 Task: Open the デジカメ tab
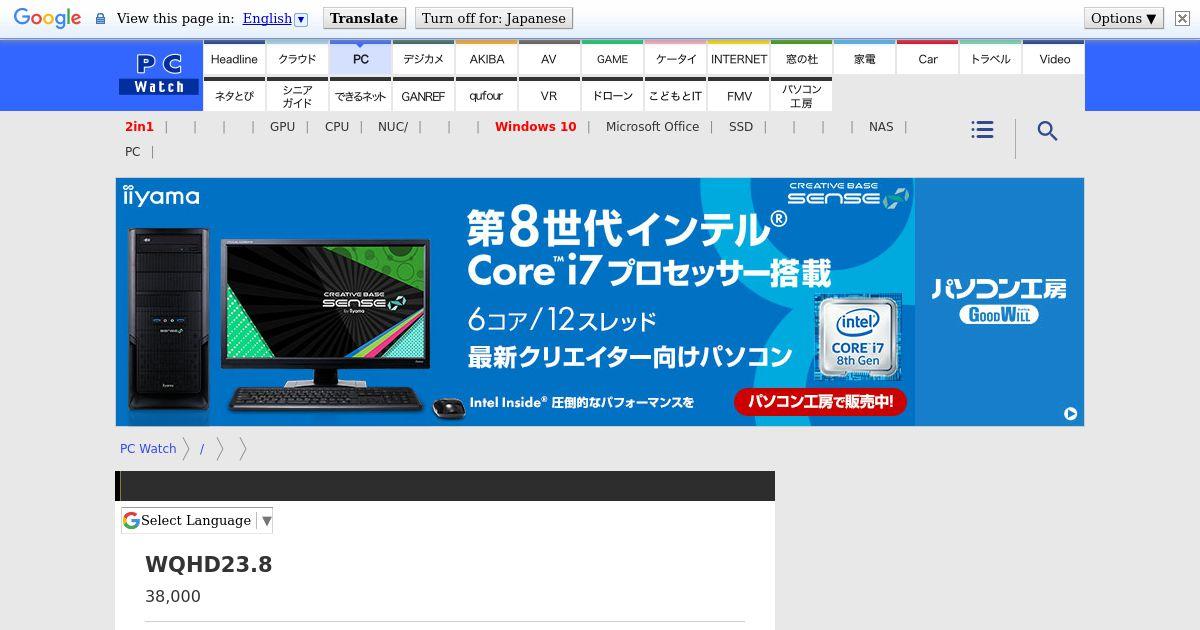pyautogui.click(x=423, y=59)
